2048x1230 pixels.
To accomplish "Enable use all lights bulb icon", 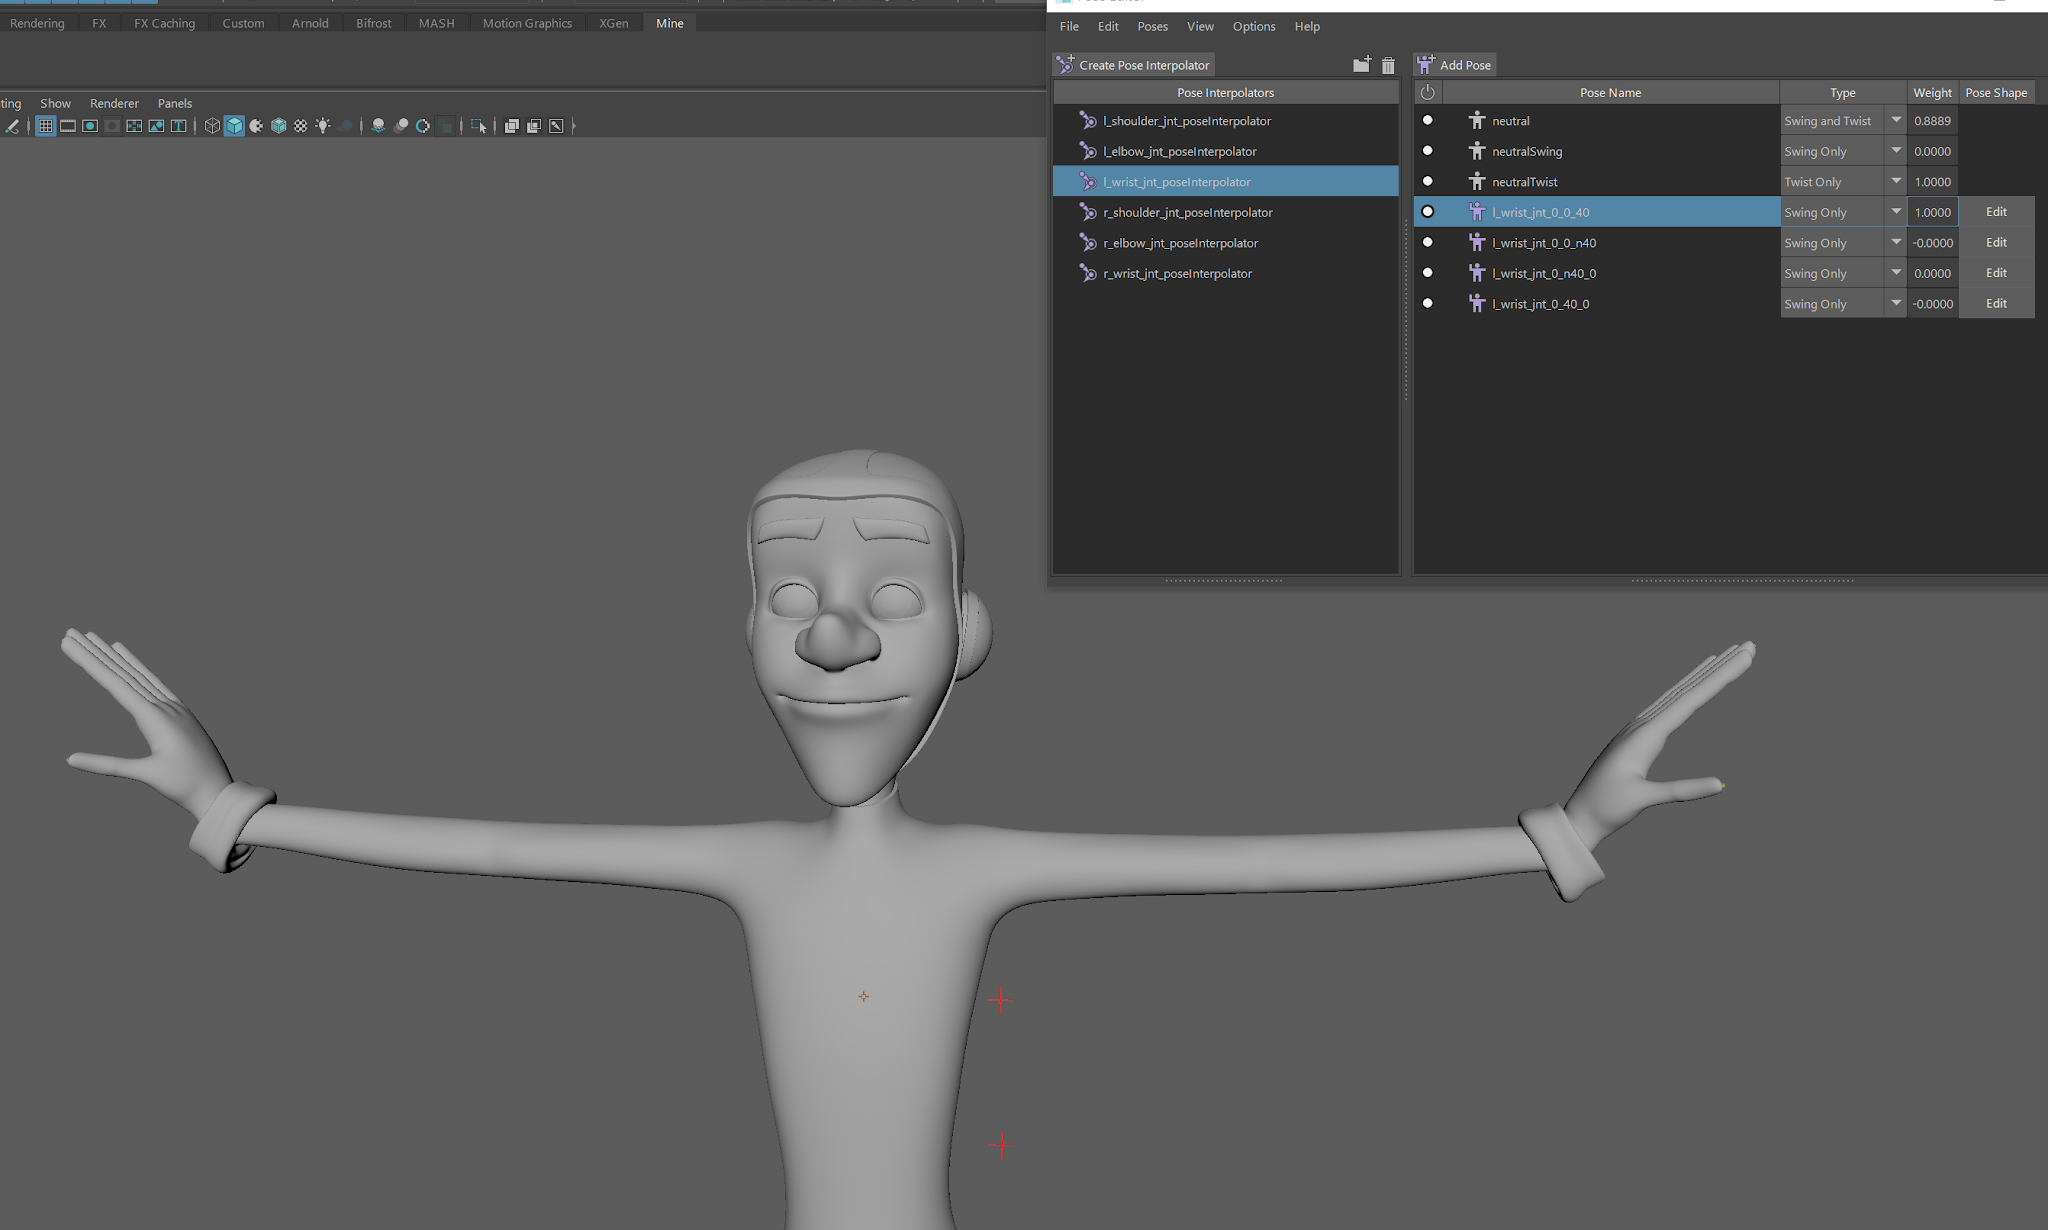I will click(x=323, y=126).
